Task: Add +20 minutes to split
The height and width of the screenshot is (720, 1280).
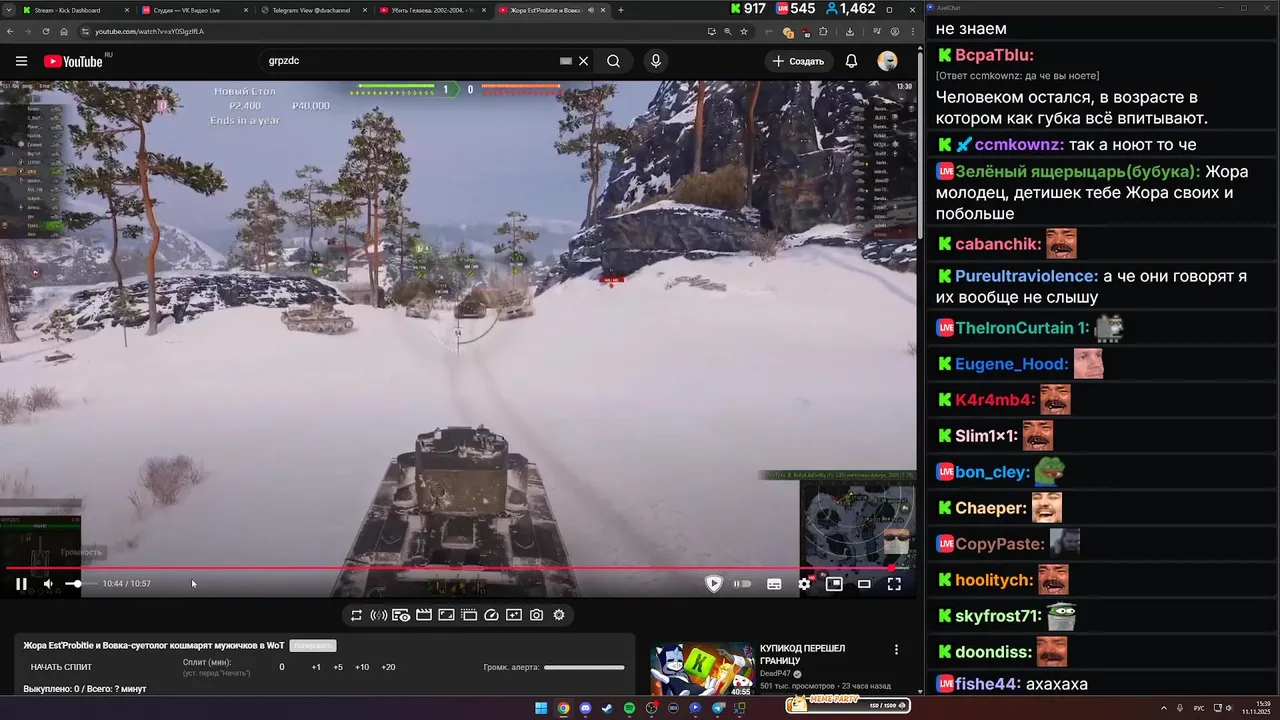Action: click(388, 667)
